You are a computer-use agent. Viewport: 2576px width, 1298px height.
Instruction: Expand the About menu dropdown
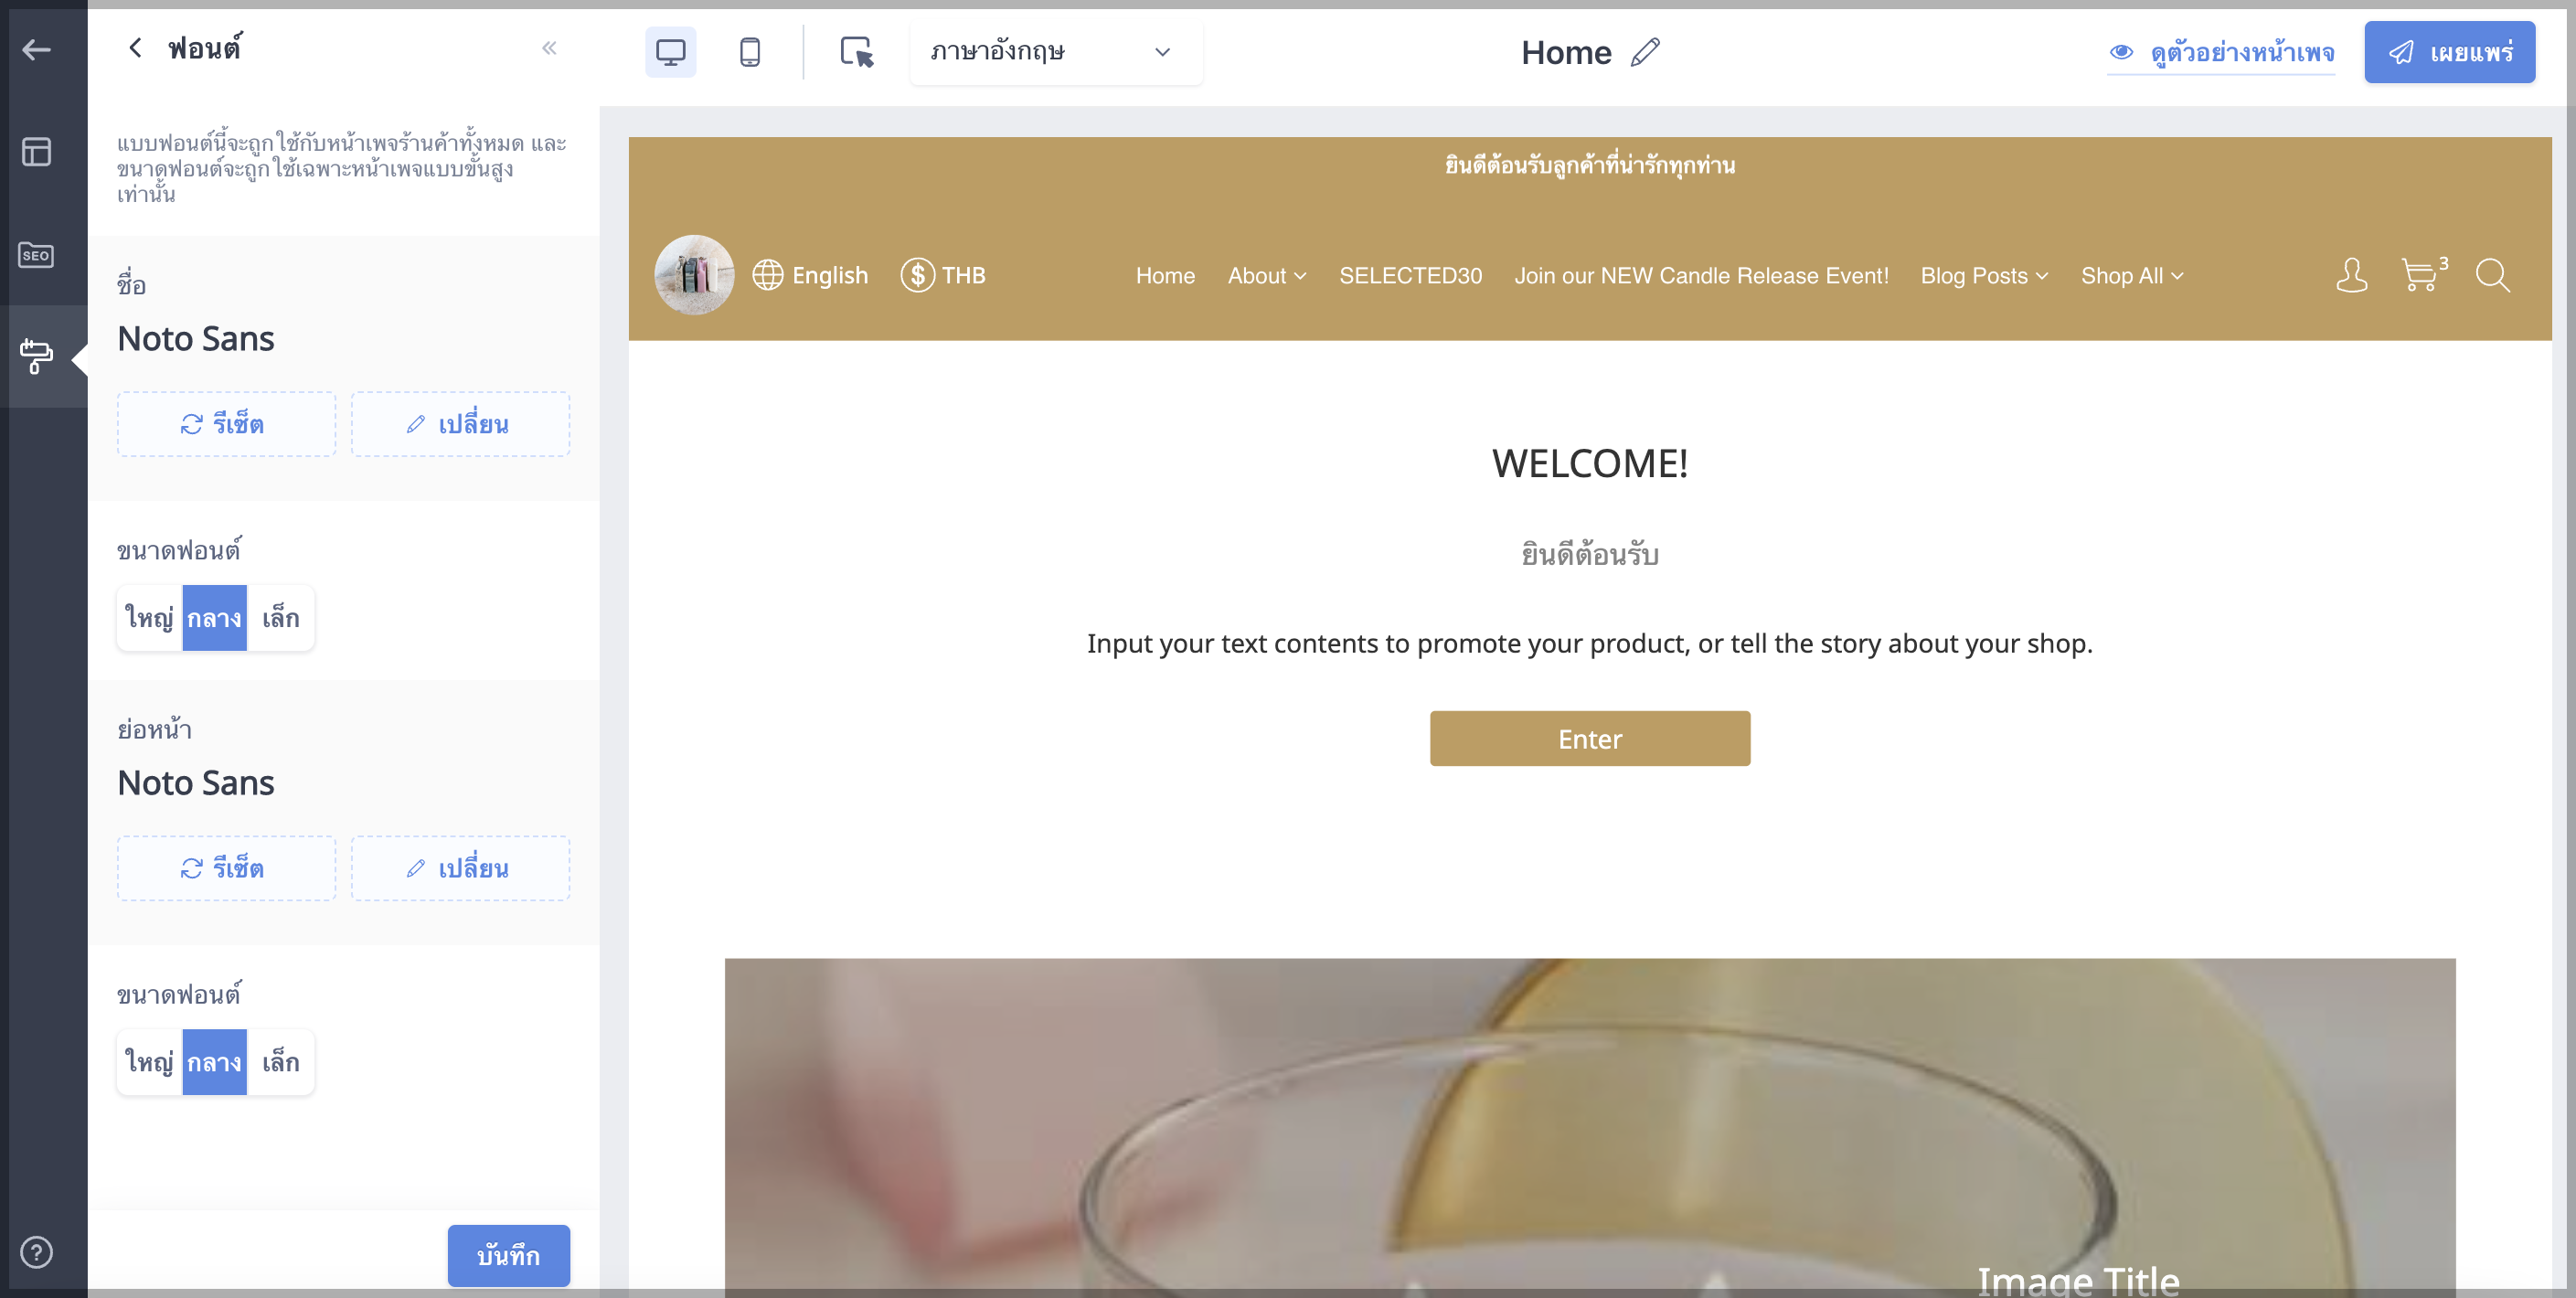1267,276
